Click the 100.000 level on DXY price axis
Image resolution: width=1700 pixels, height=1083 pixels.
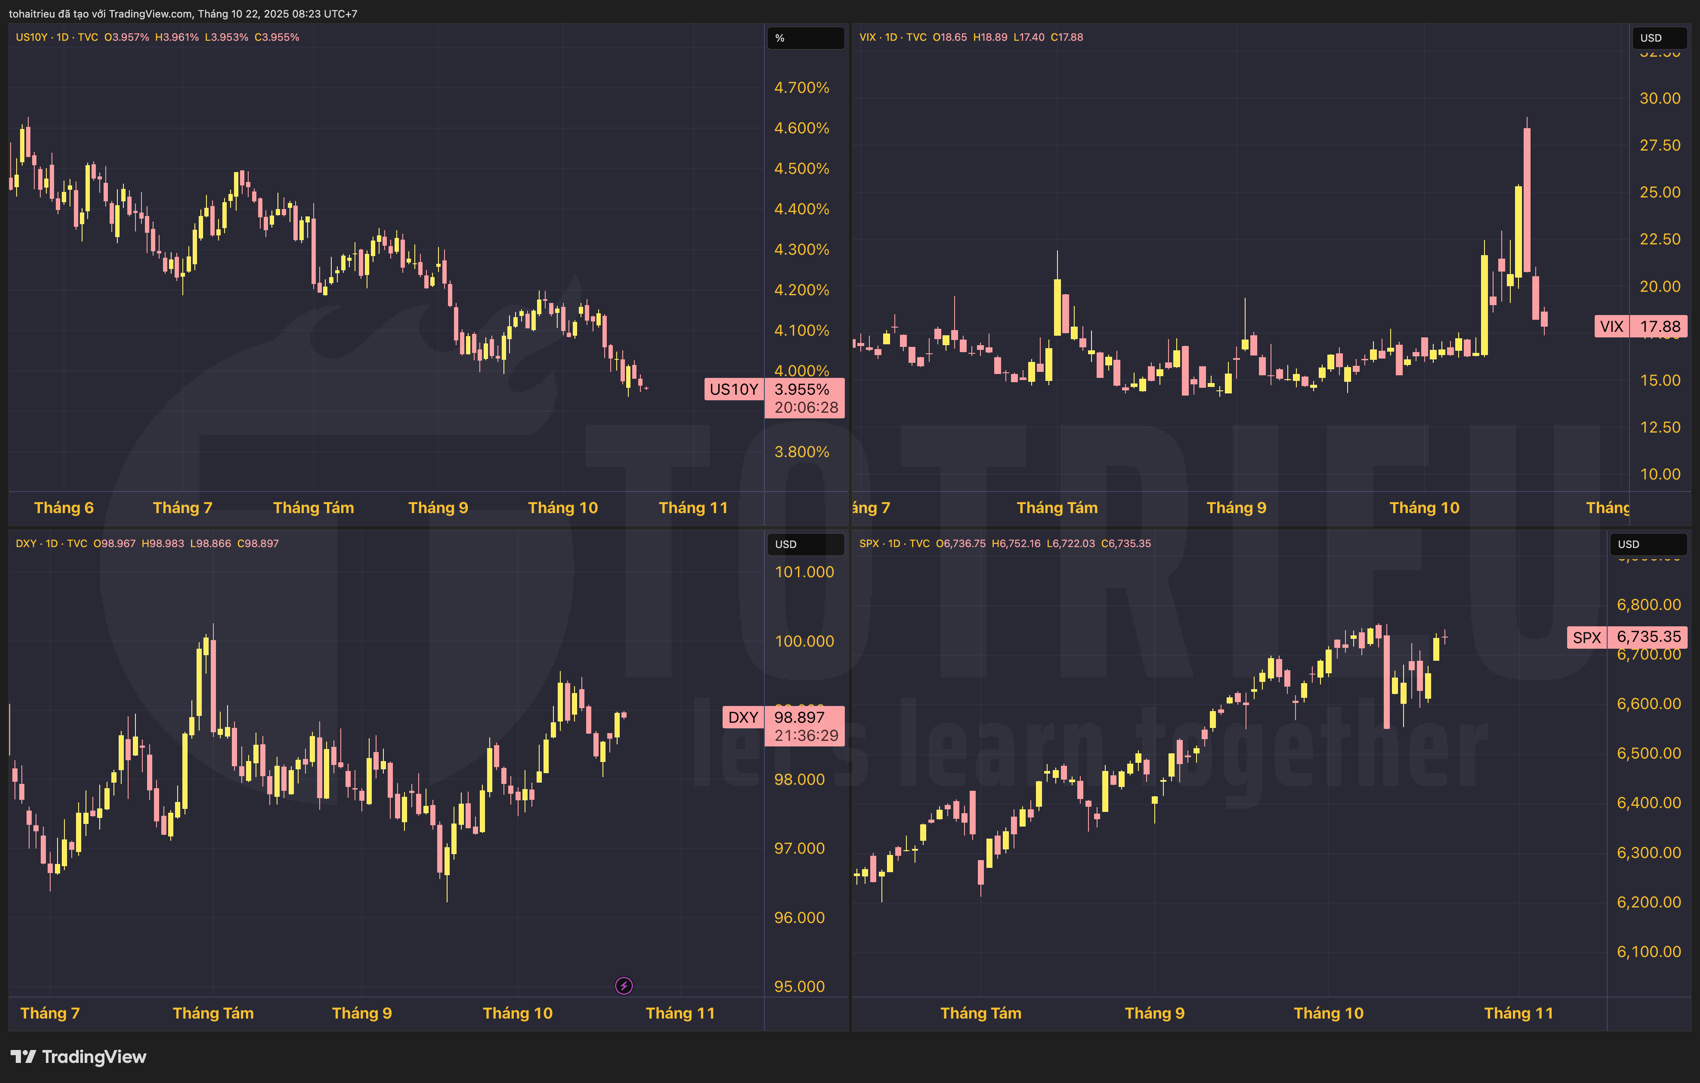pyautogui.click(x=803, y=641)
